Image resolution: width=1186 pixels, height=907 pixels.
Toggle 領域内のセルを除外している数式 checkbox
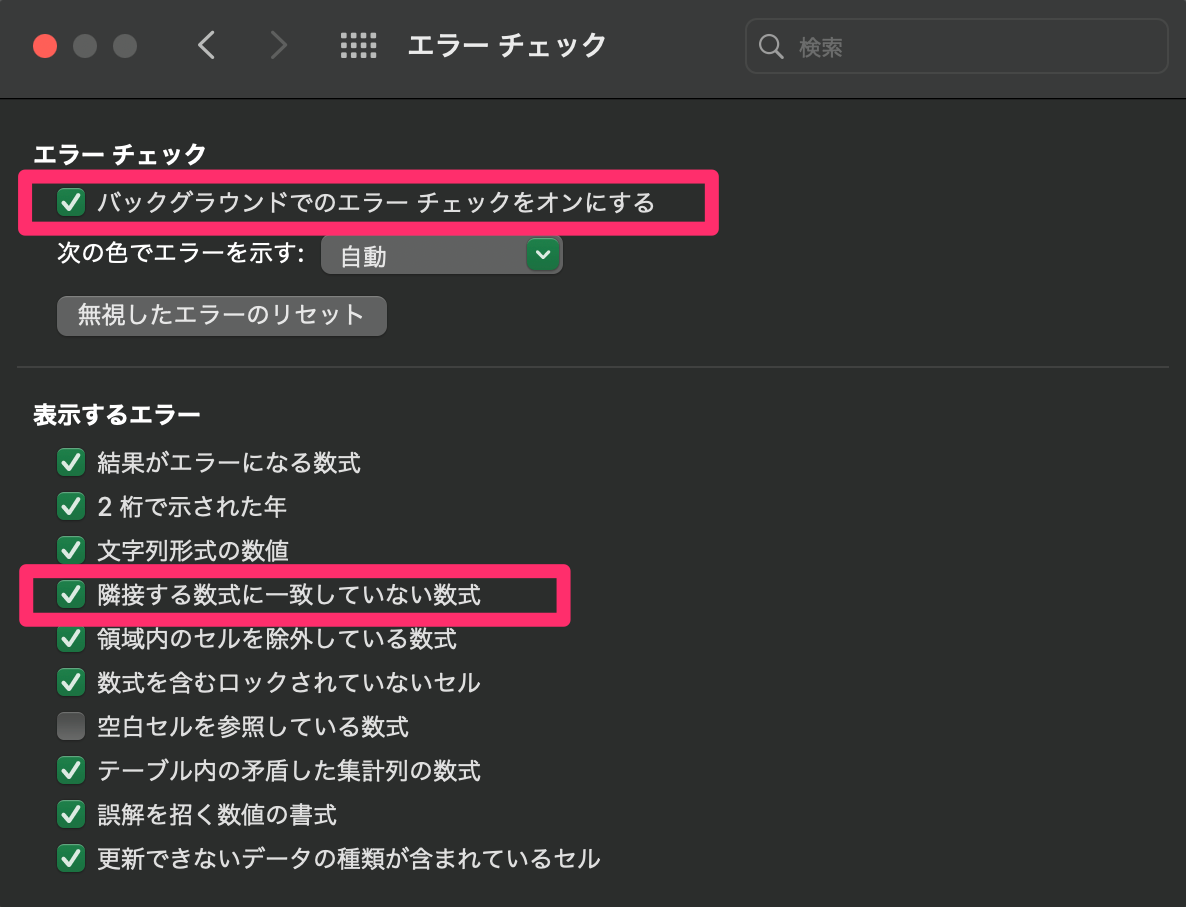click(x=71, y=638)
